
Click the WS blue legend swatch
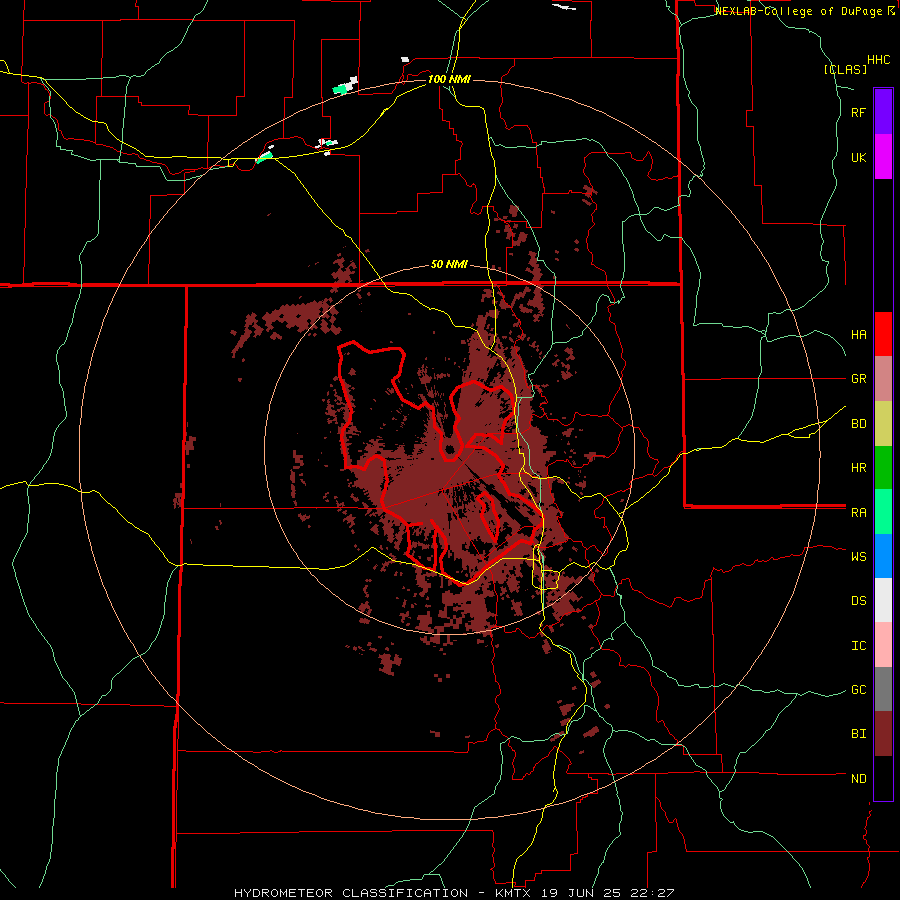[883, 556]
